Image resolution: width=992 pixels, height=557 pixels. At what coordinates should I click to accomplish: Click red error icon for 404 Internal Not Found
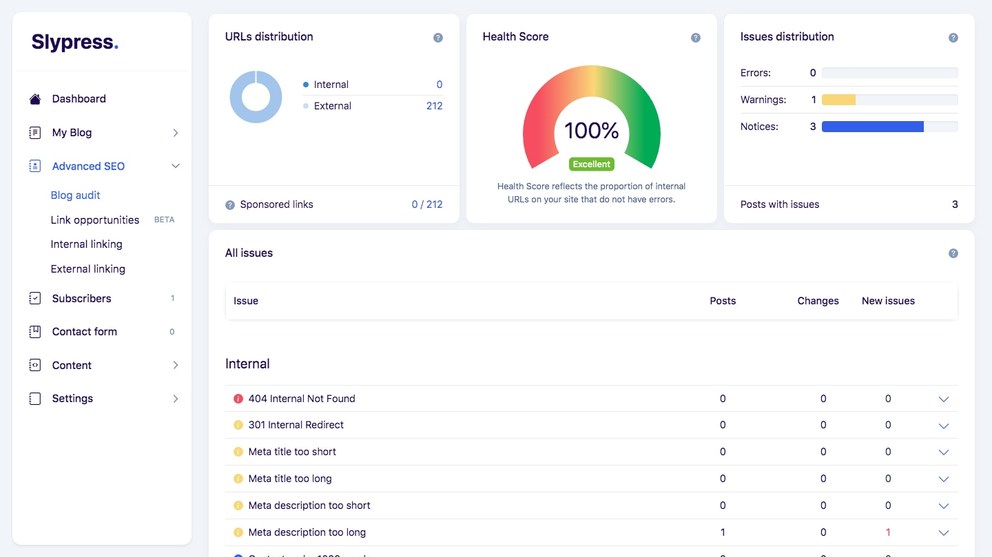pos(238,399)
